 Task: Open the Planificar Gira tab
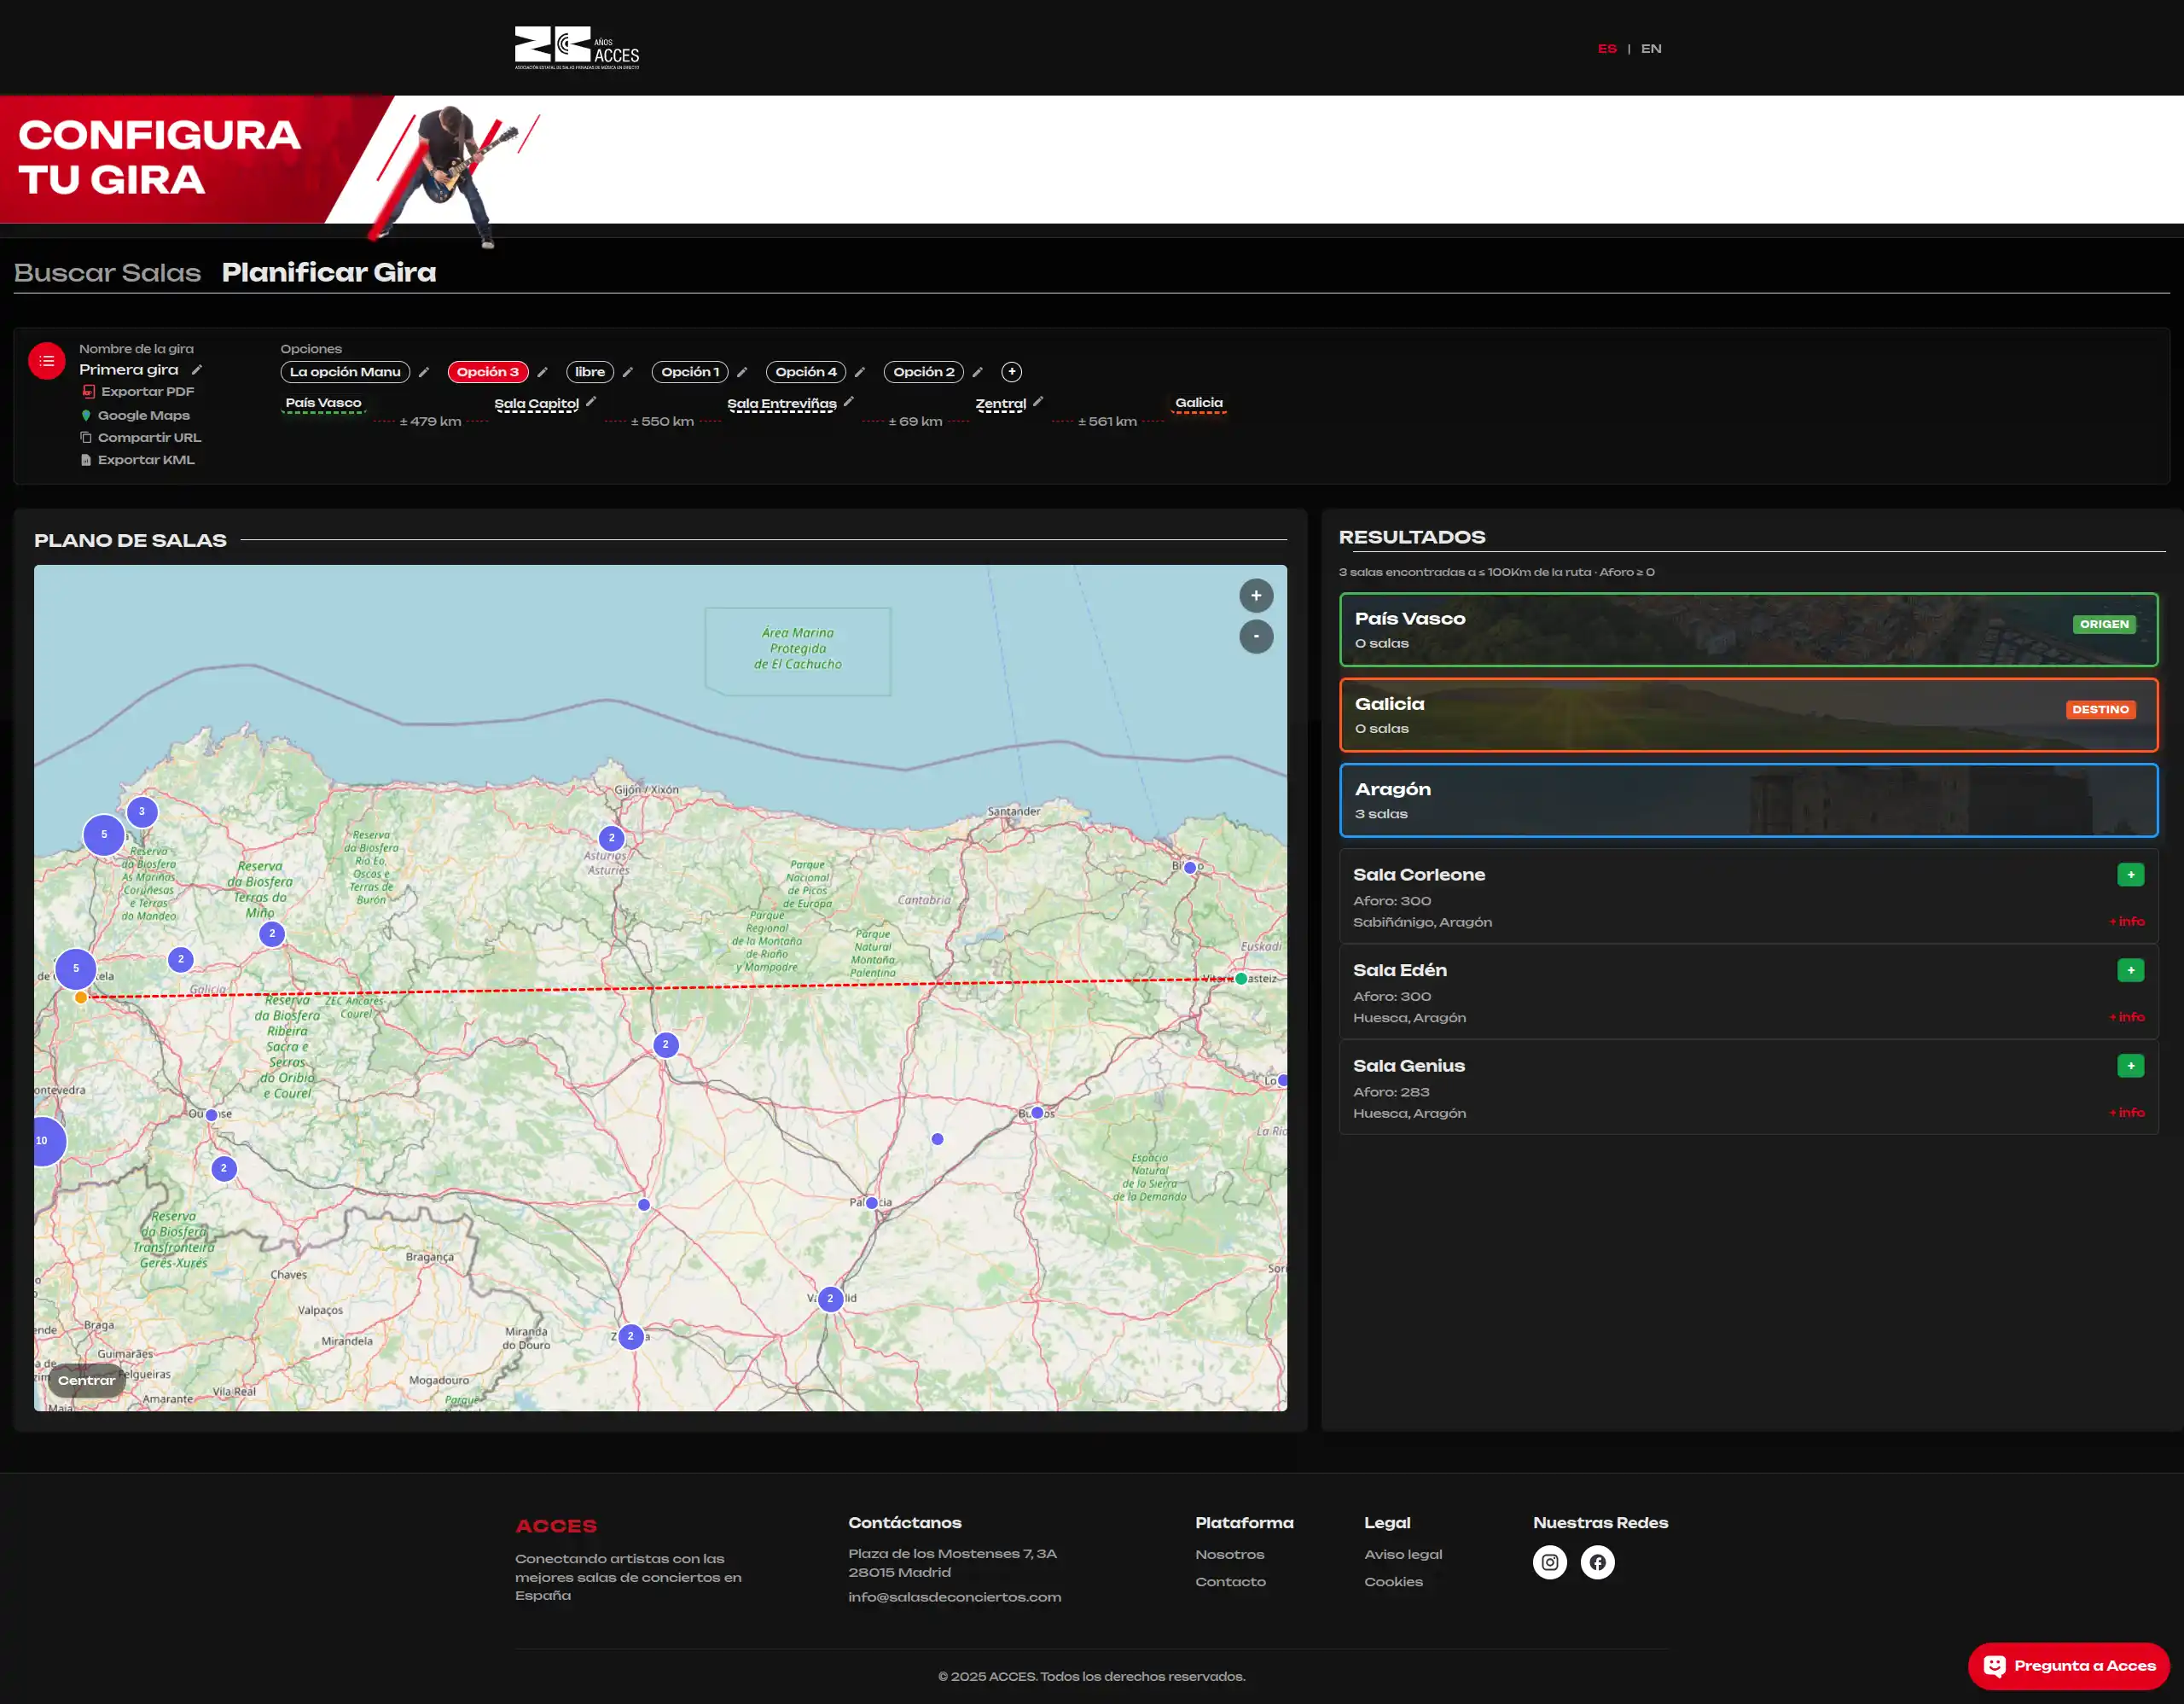(x=329, y=273)
